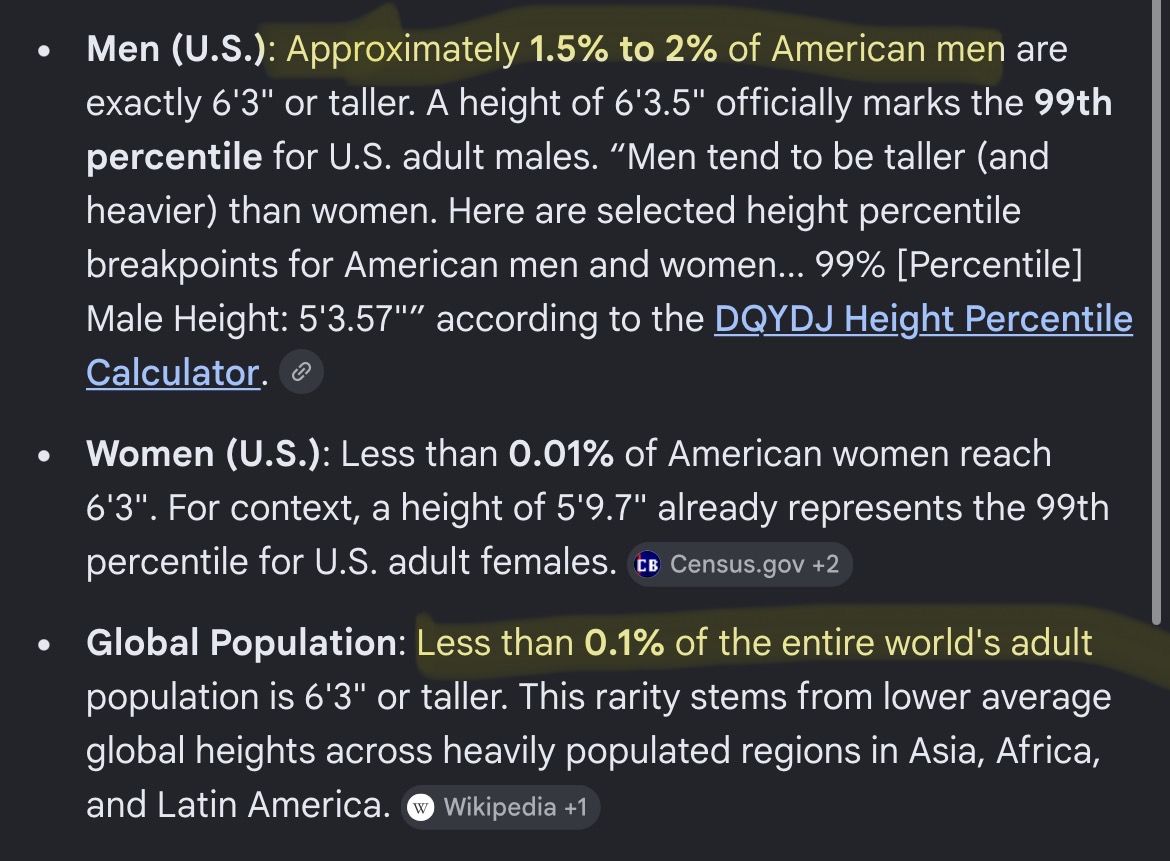Image resolution: width=1170 pixels, height=861 pixels.
Task: Open the Wikipedia +1 sources chip
Action: coord(501,807)
